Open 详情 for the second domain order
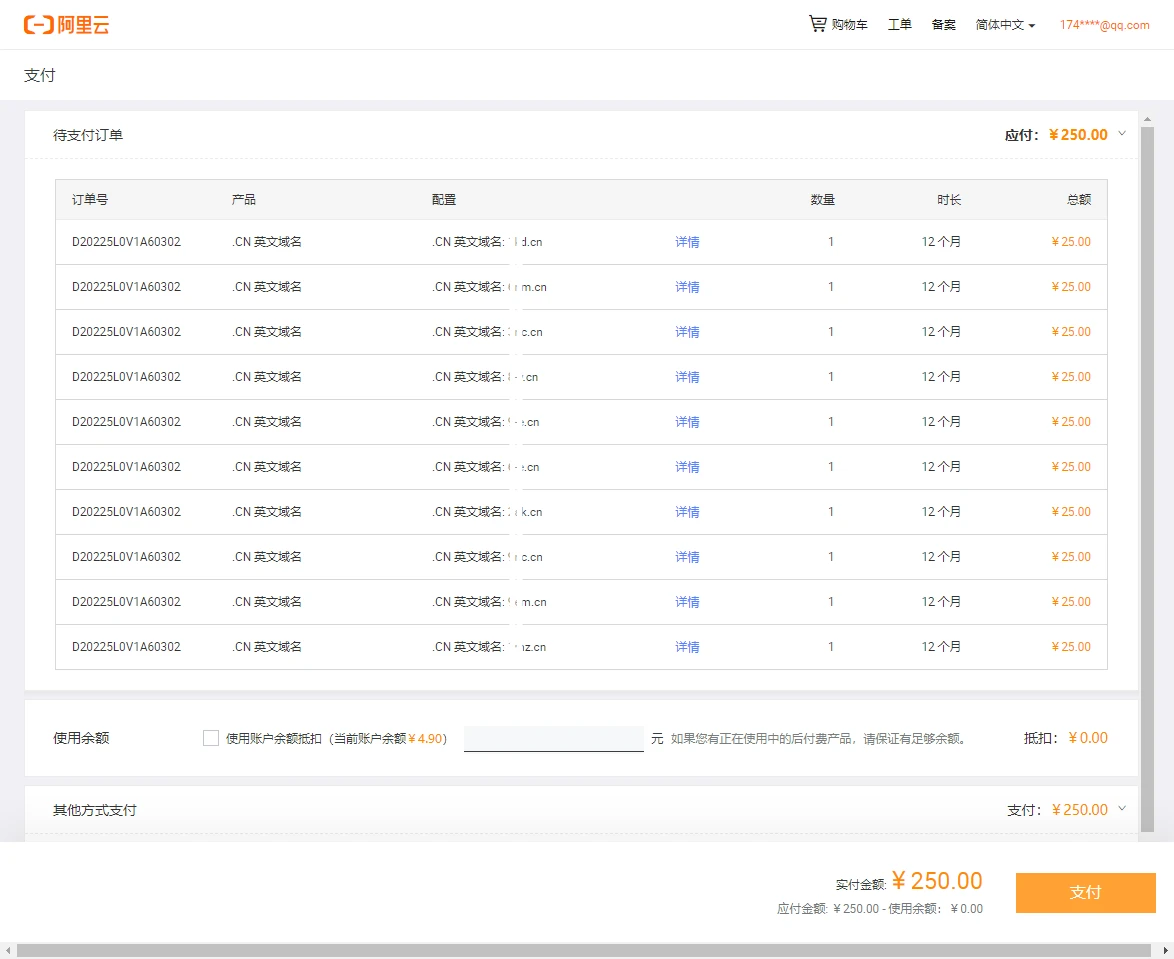Screen dimensions: 1174x959 pos(687,287)
